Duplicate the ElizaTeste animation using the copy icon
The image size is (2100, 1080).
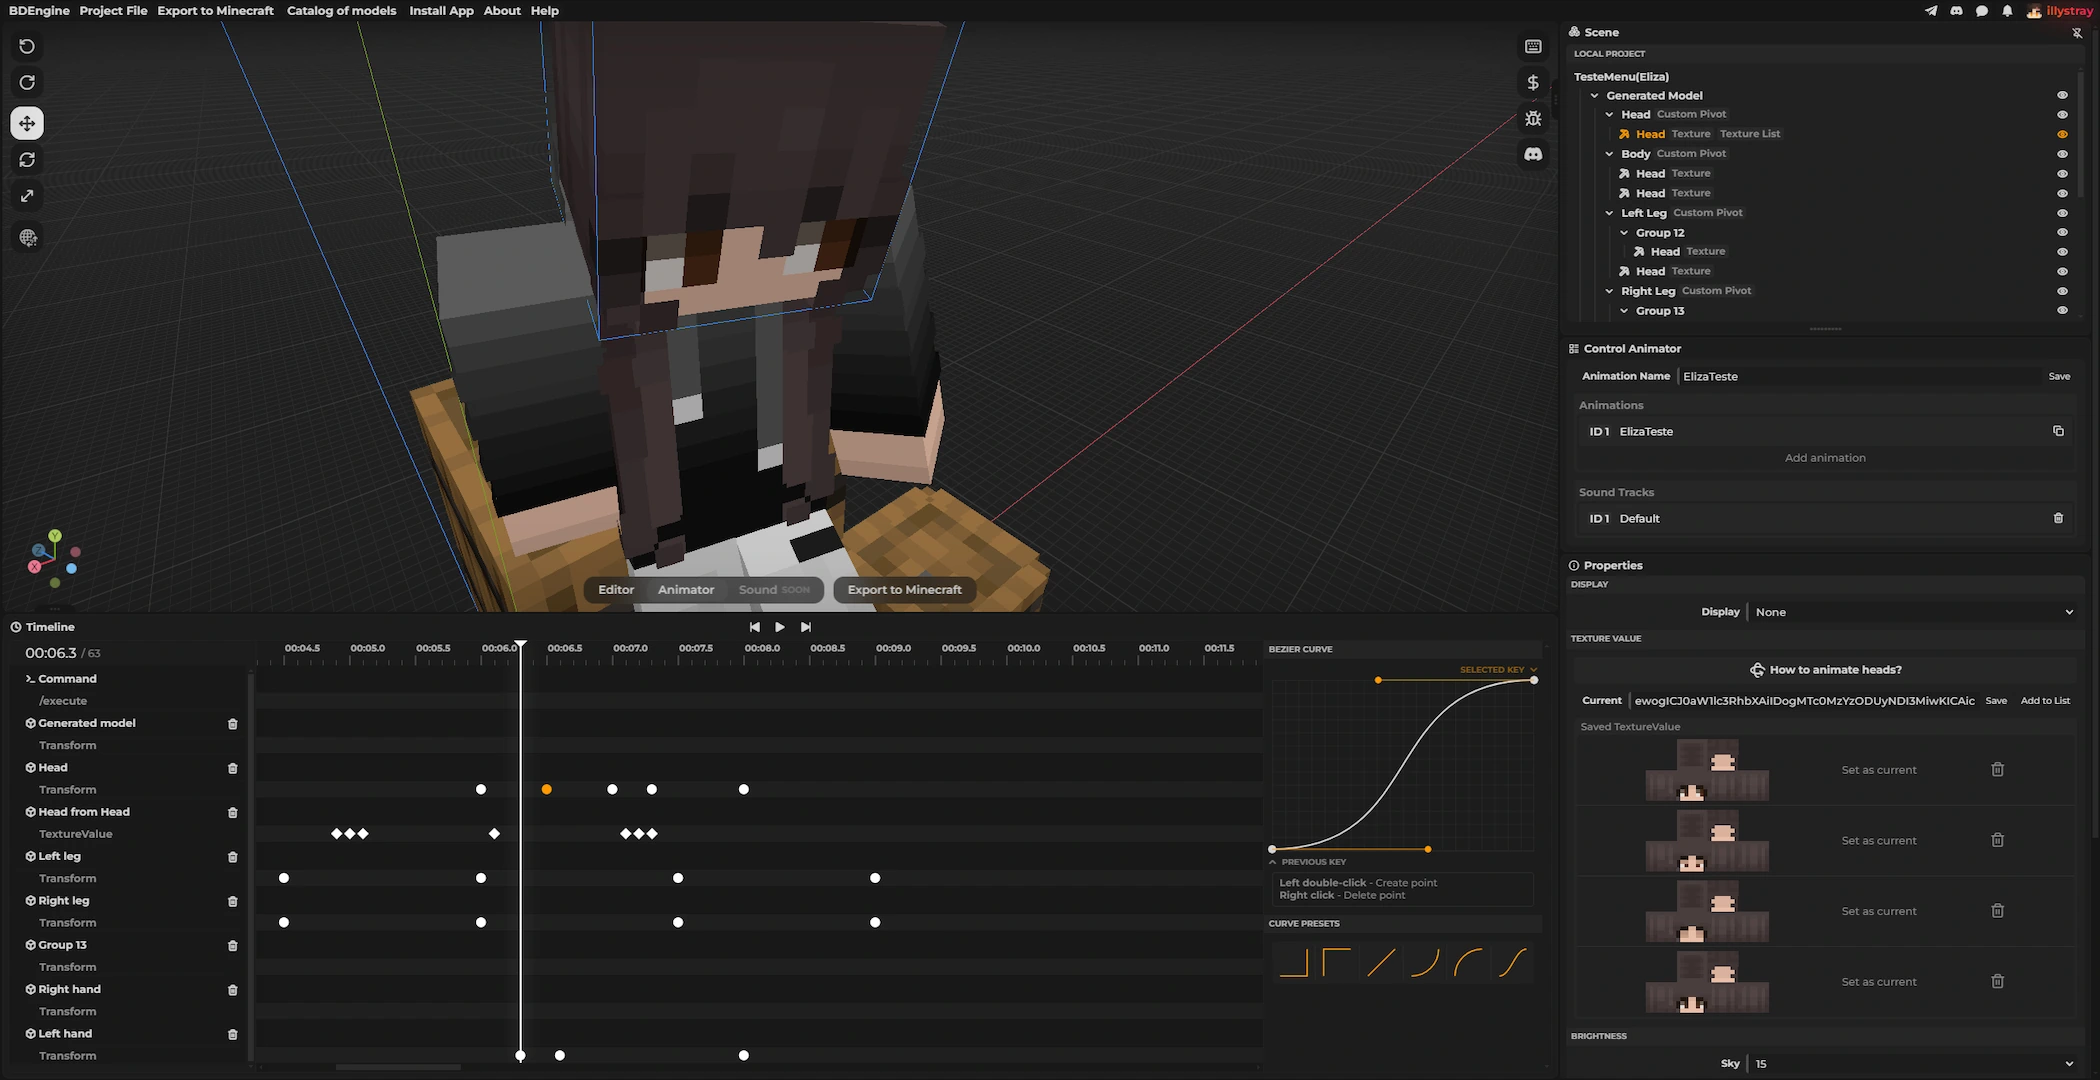(2059, 431)
